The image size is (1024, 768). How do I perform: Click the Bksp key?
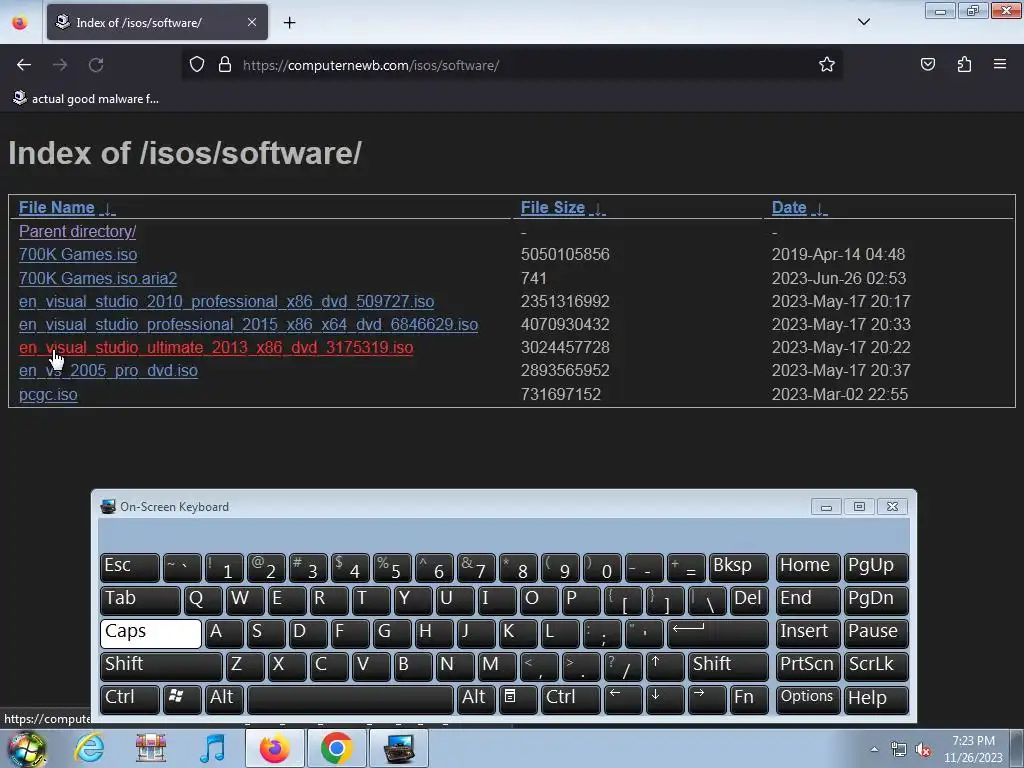click(739, 568)
